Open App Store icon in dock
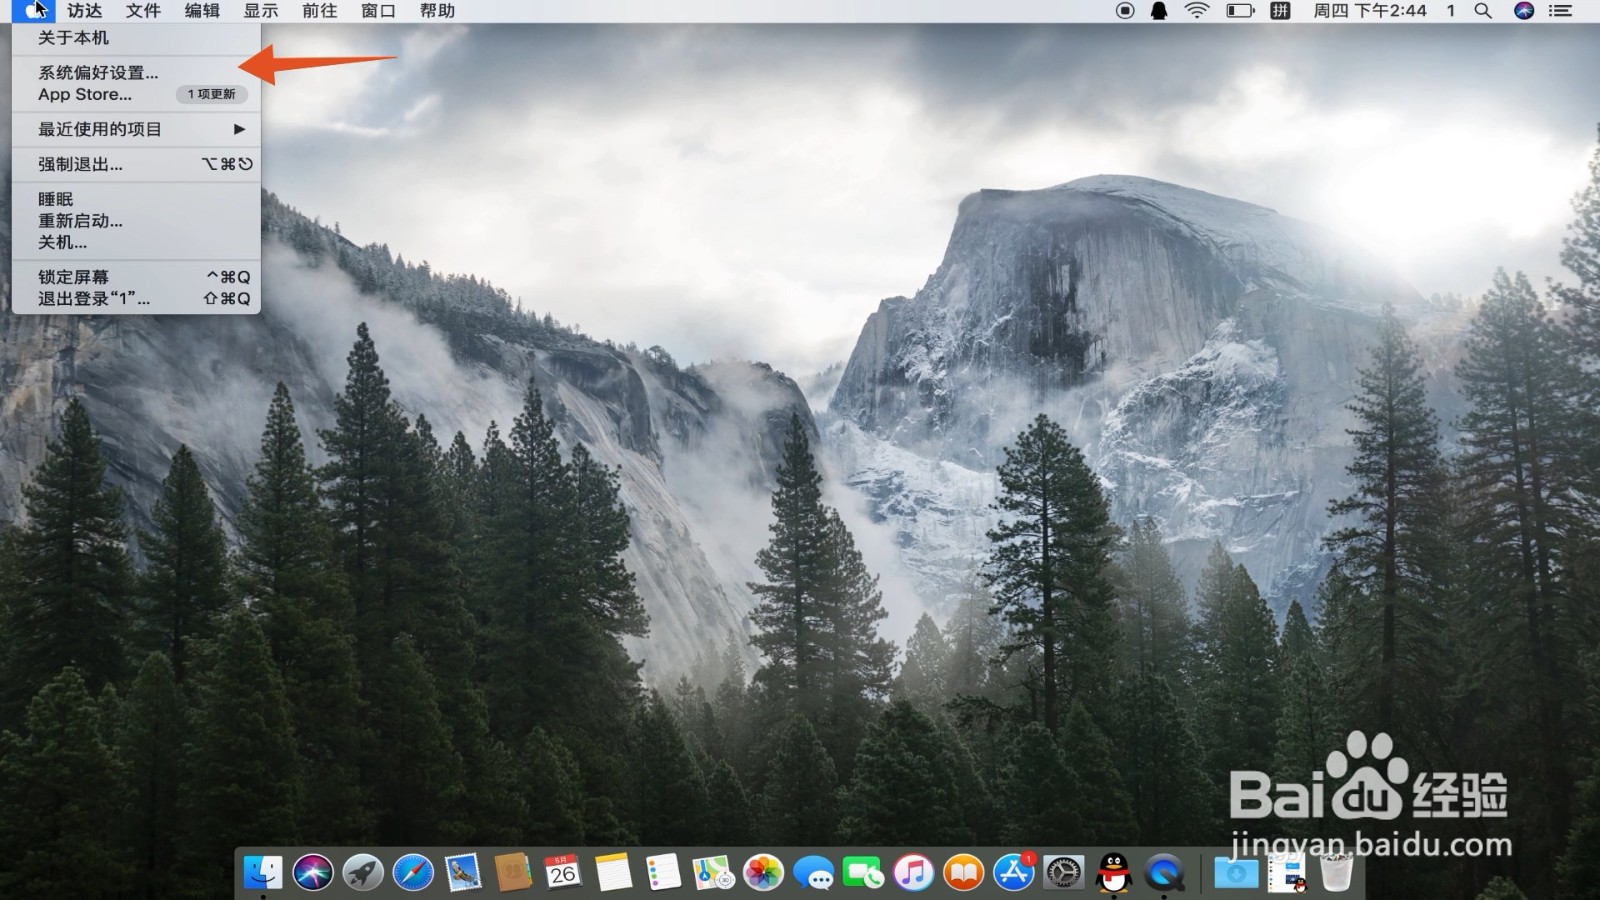 click(1013, 873)
